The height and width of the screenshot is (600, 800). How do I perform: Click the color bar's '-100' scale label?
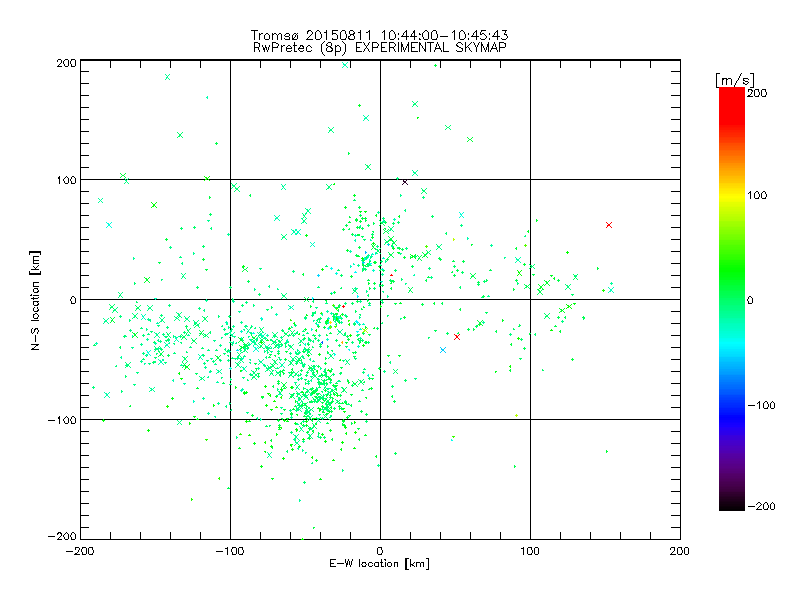[761, 405]
